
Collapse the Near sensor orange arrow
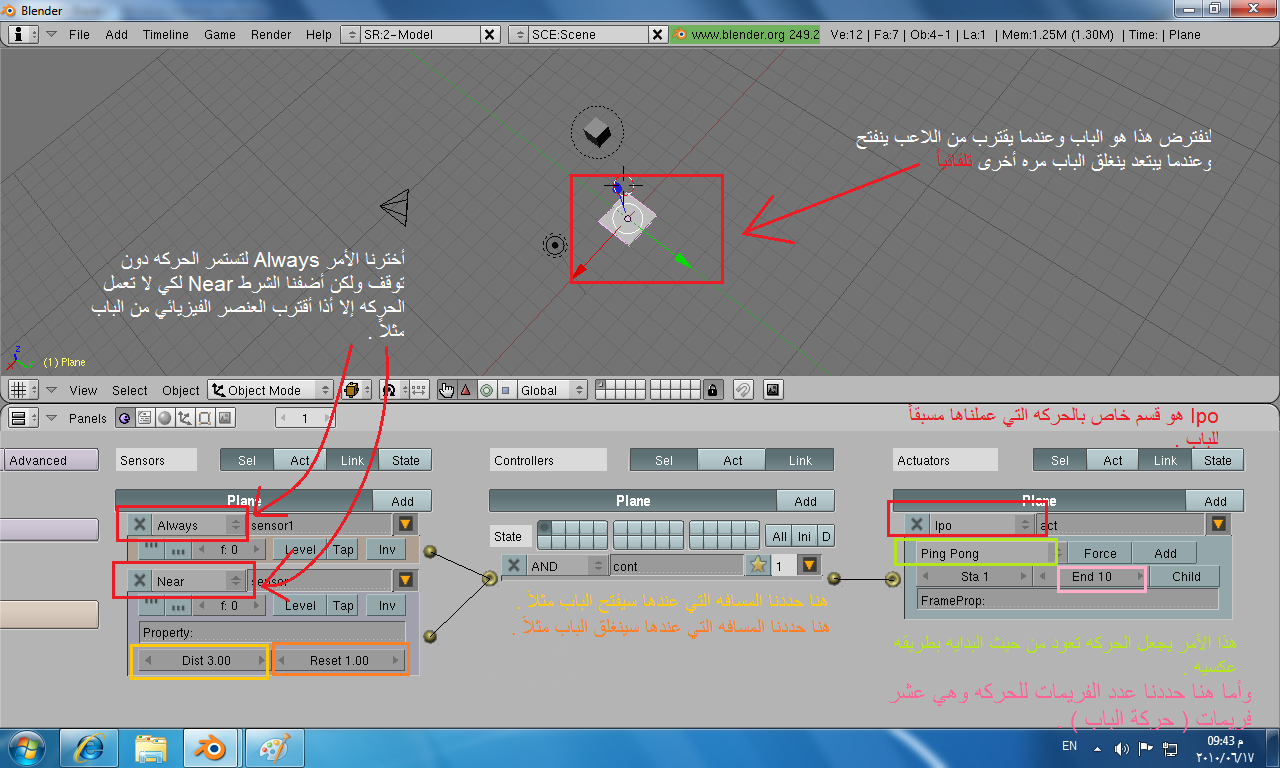point(405,580)
